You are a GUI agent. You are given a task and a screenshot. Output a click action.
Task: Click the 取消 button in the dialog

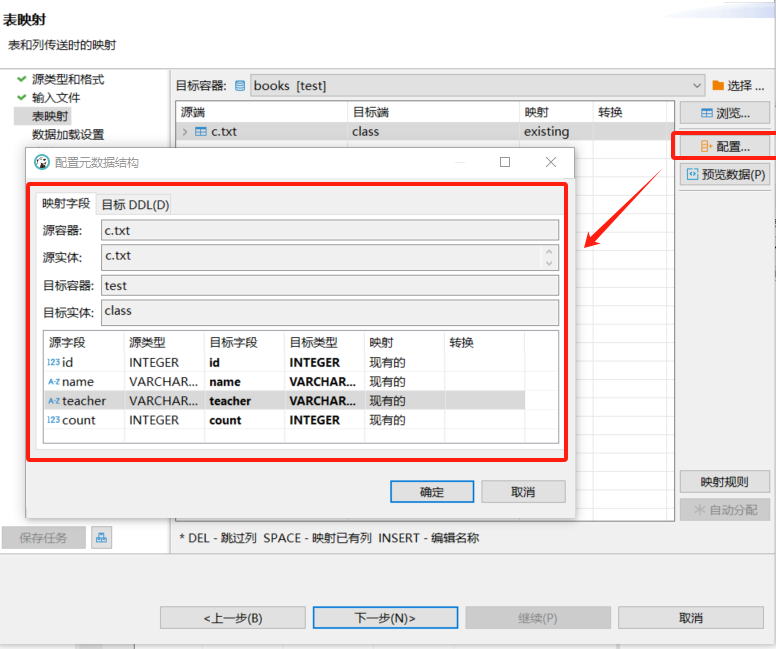click(523, 492)
